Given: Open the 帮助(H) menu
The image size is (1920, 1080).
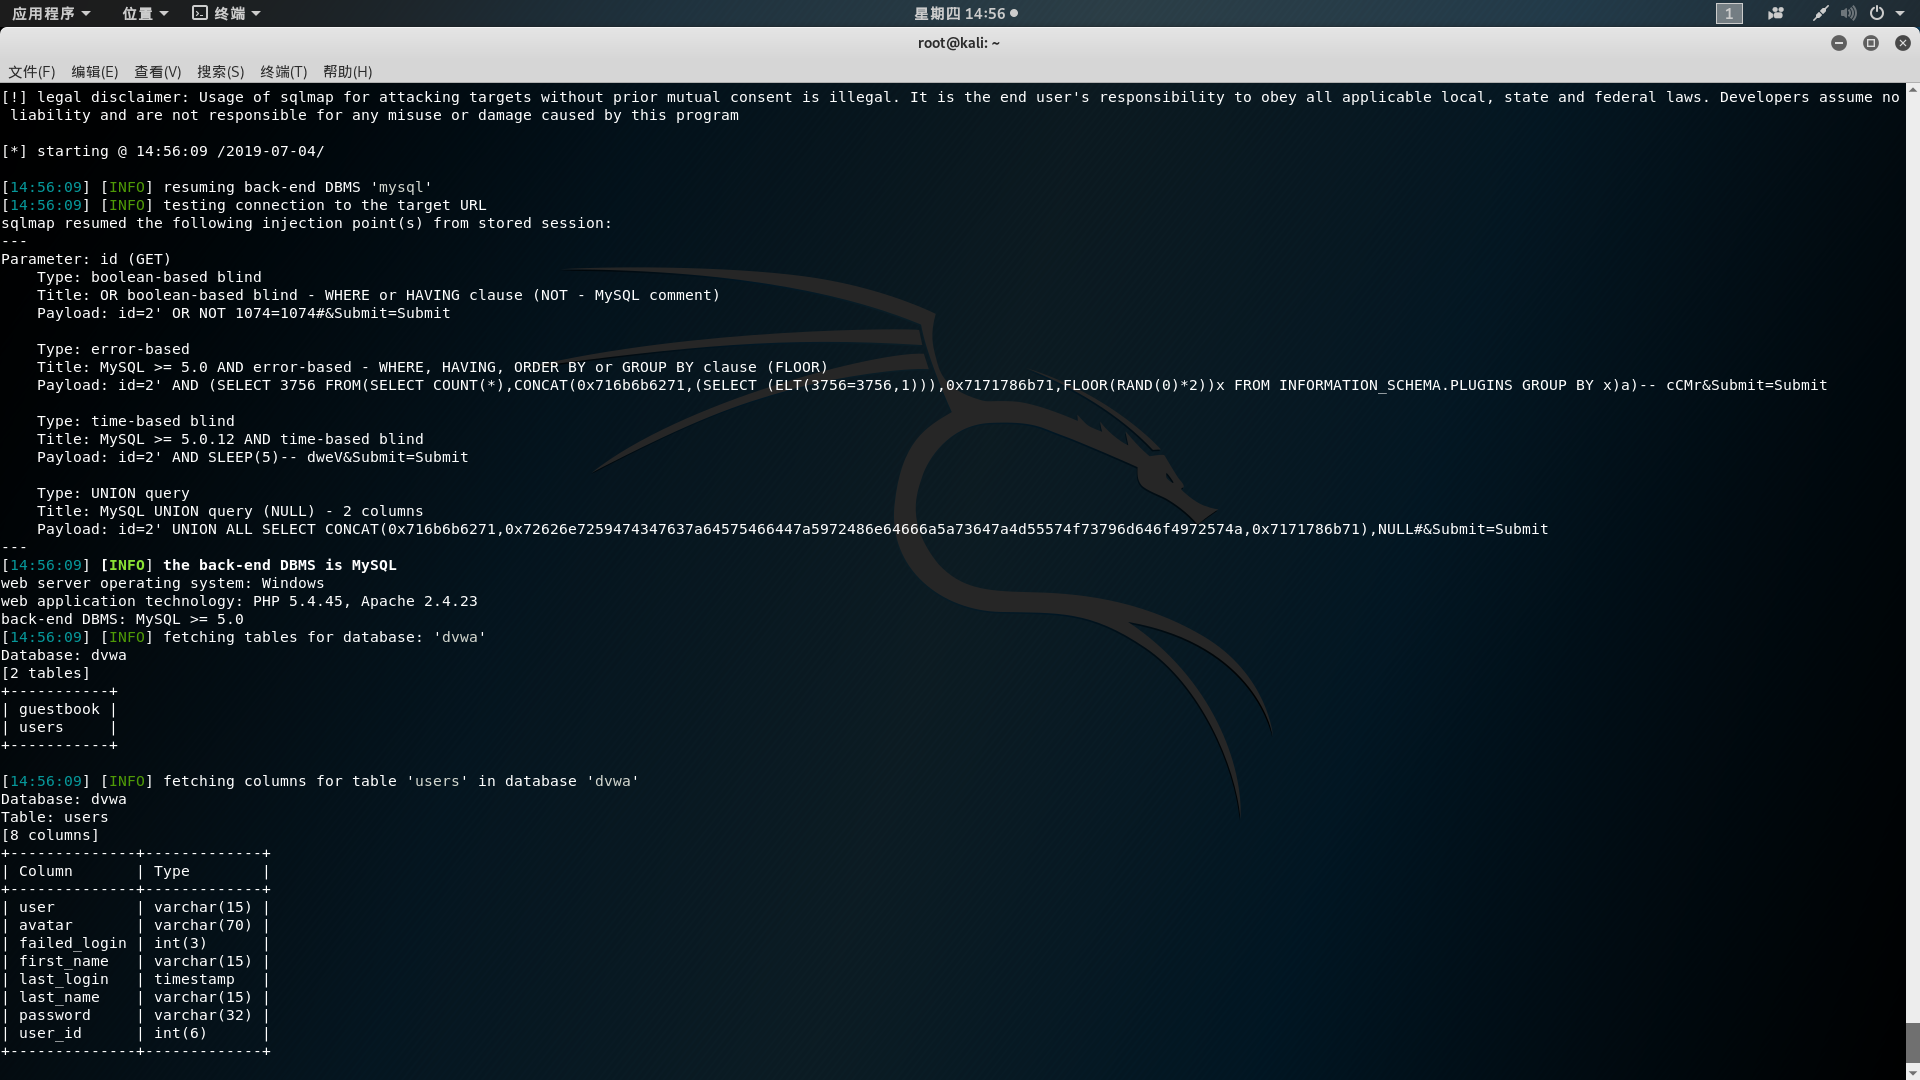Looking at the screenshot, I should [x=345, y=72].
